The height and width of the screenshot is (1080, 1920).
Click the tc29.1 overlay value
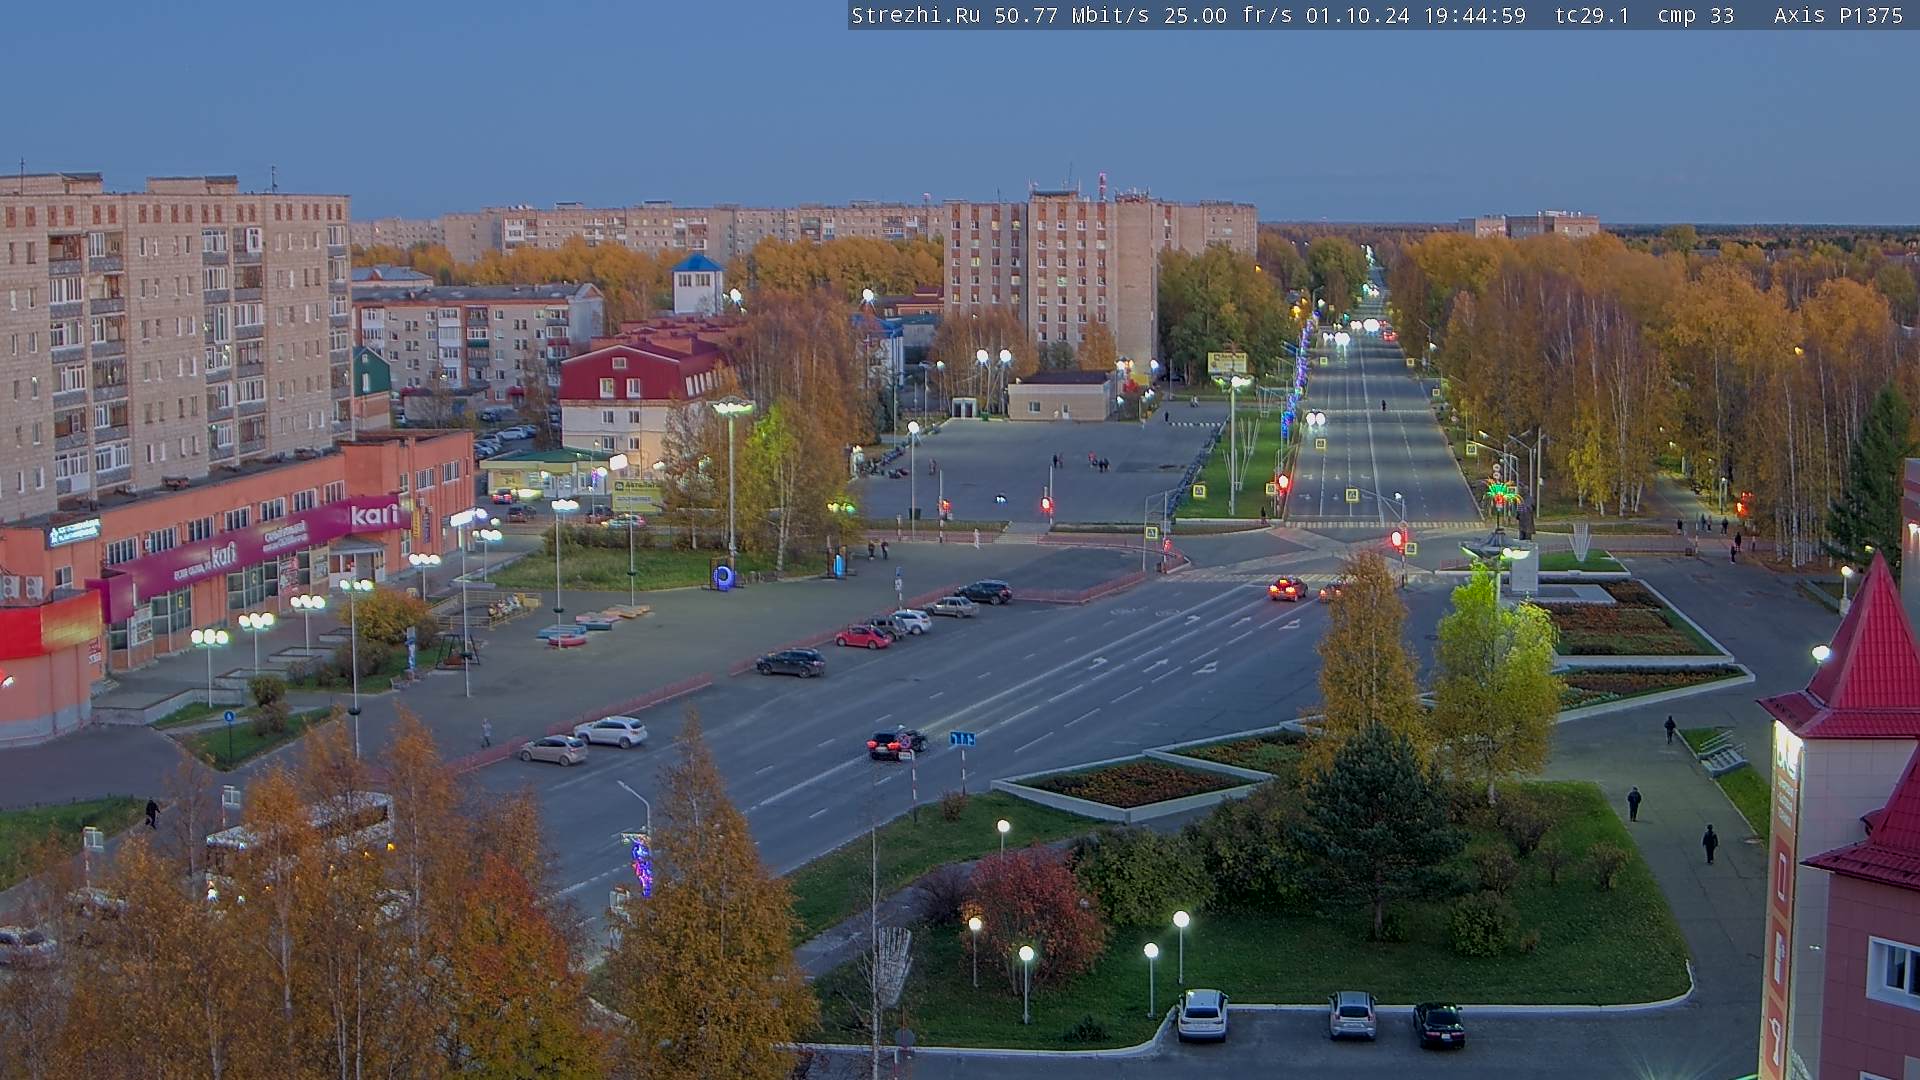[1592, 16]
